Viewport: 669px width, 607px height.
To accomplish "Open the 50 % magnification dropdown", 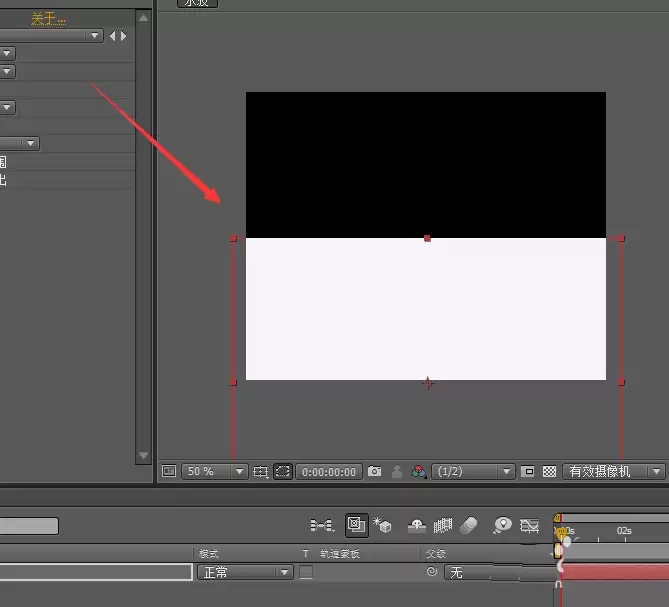I will coord(215,471).
